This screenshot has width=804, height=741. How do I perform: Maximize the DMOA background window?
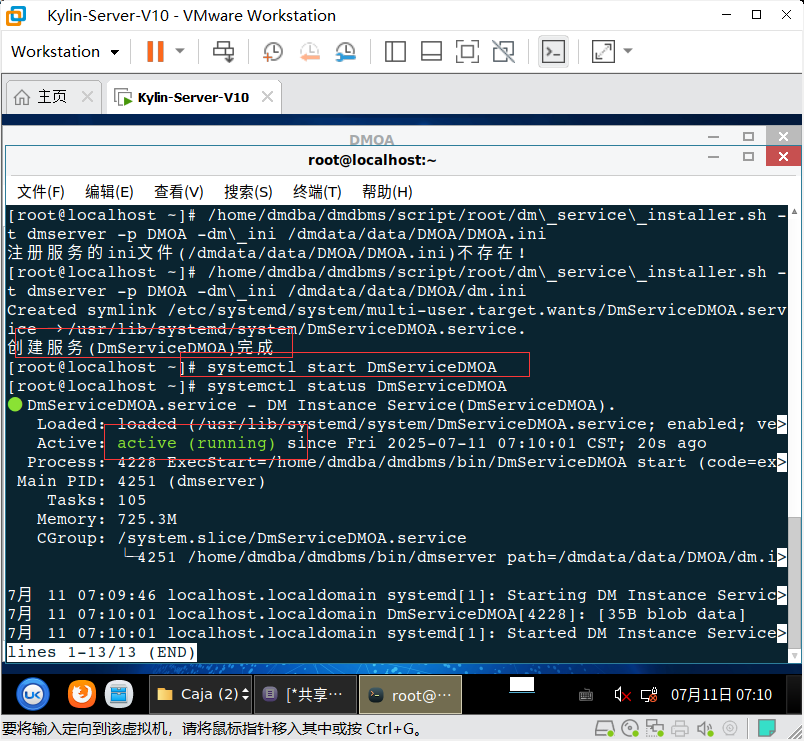pos(749,136)
